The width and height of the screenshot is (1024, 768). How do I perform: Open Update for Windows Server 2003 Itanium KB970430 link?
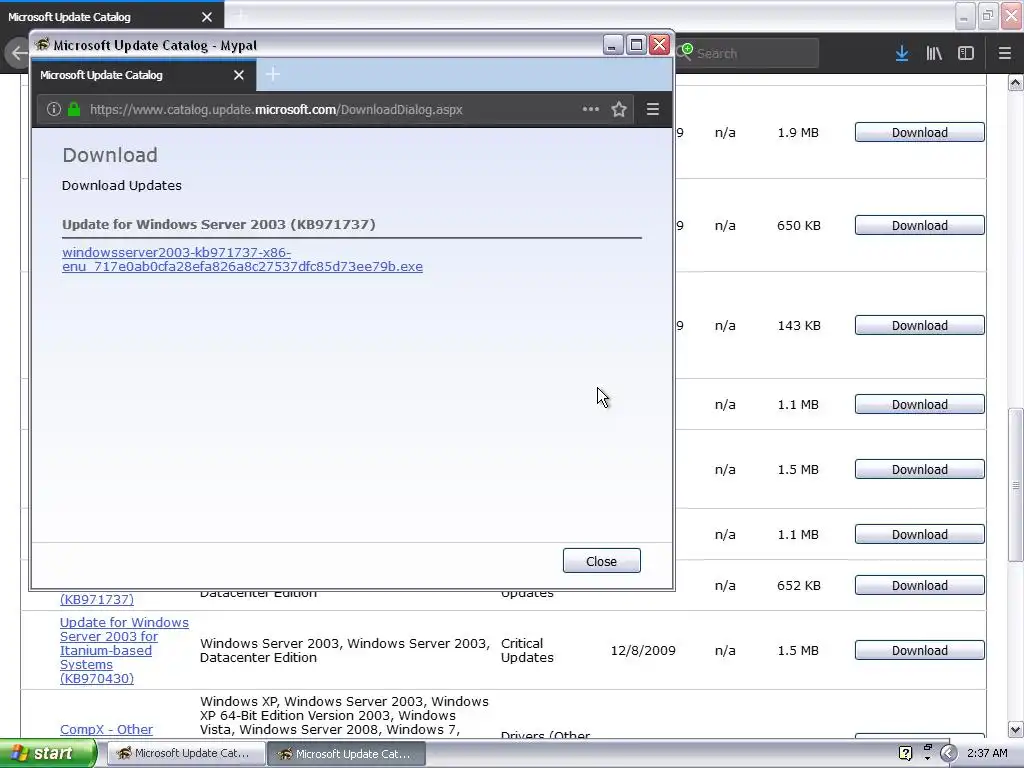pyautogui.click(x=124, y=650)
